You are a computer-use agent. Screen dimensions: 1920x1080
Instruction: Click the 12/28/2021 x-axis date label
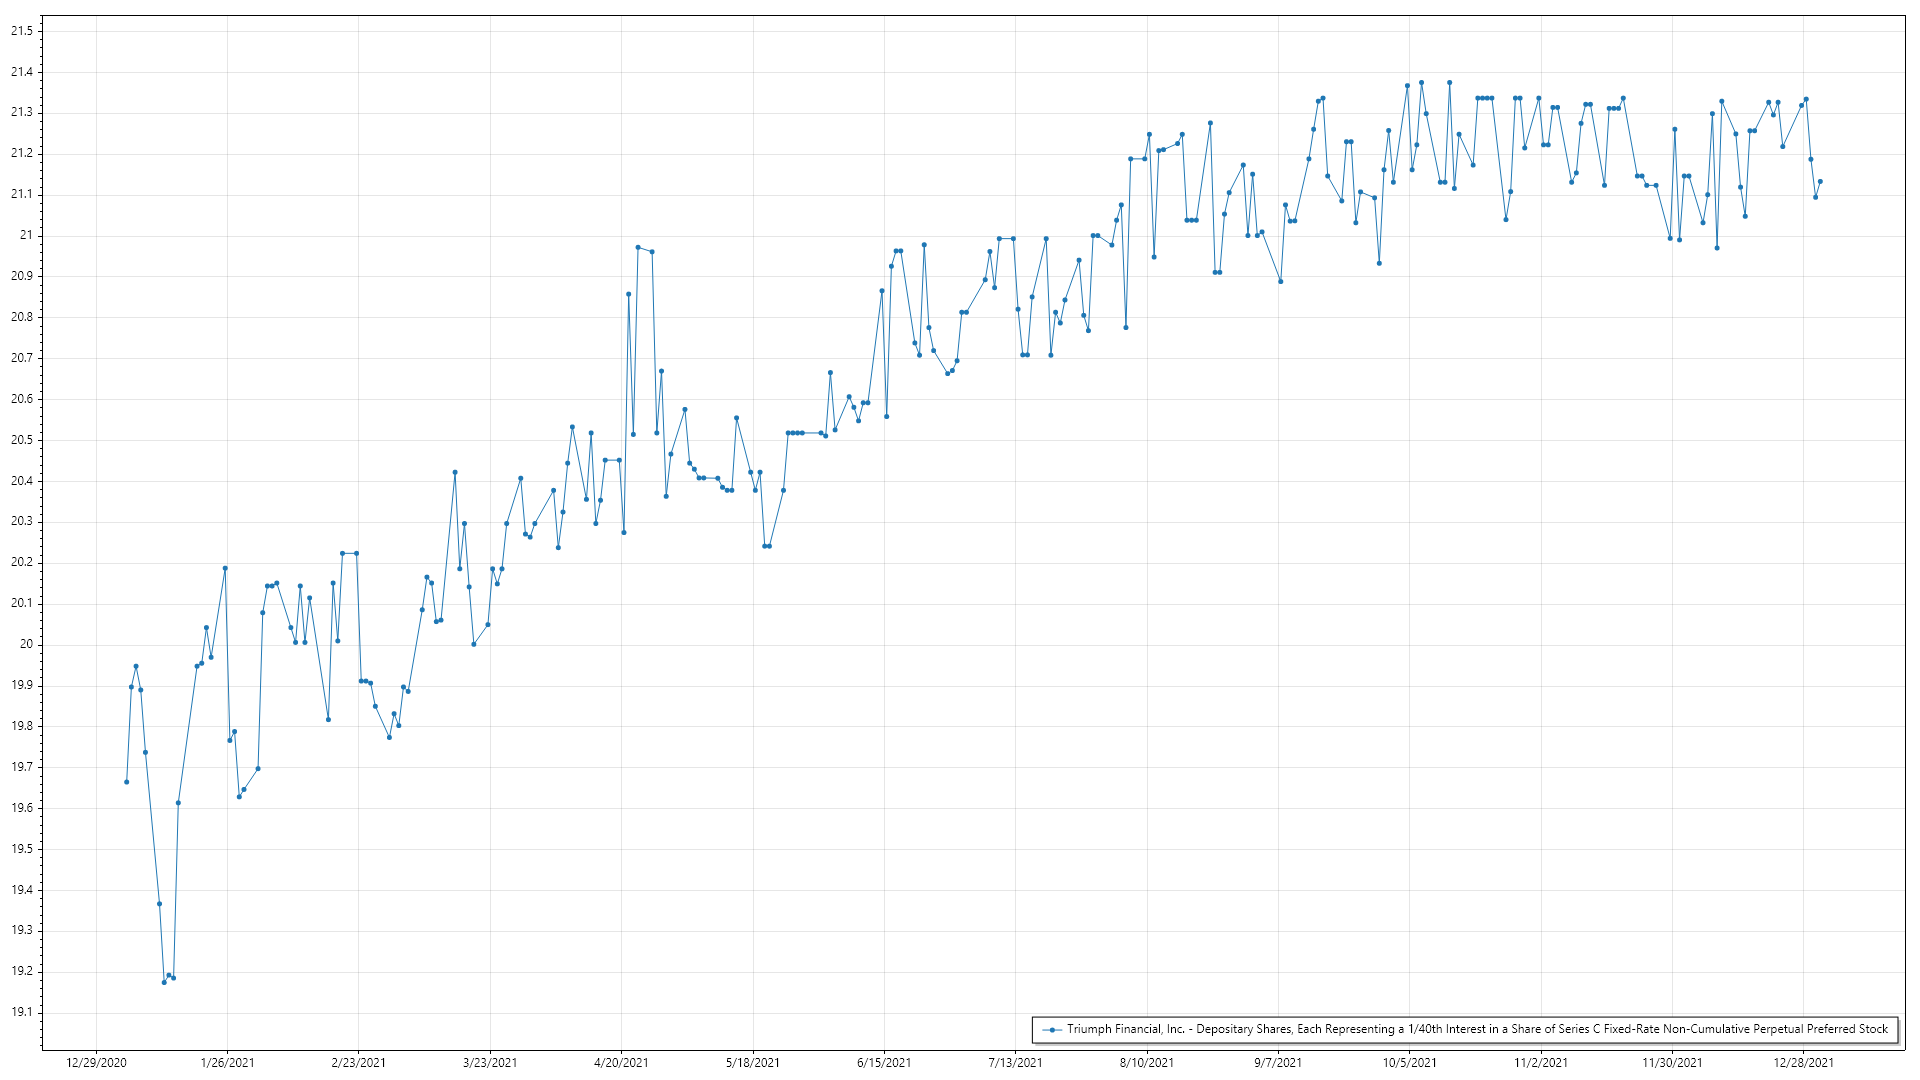click(x=1804, y=1062)
